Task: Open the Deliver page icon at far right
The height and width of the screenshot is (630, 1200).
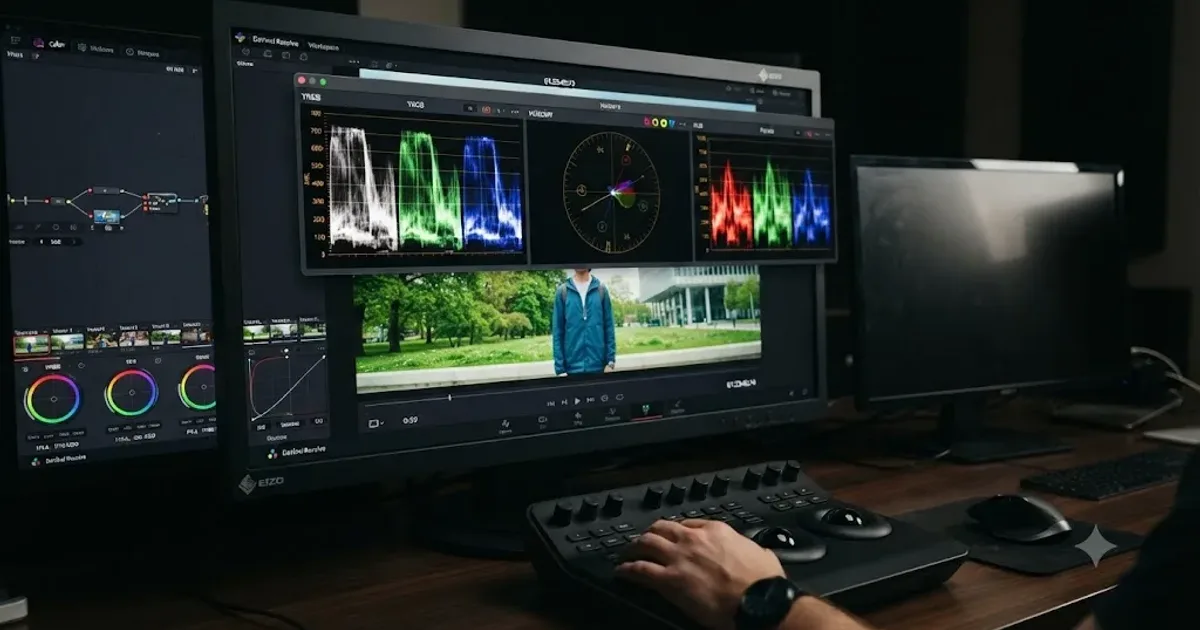Action: (x=678, y=405)
